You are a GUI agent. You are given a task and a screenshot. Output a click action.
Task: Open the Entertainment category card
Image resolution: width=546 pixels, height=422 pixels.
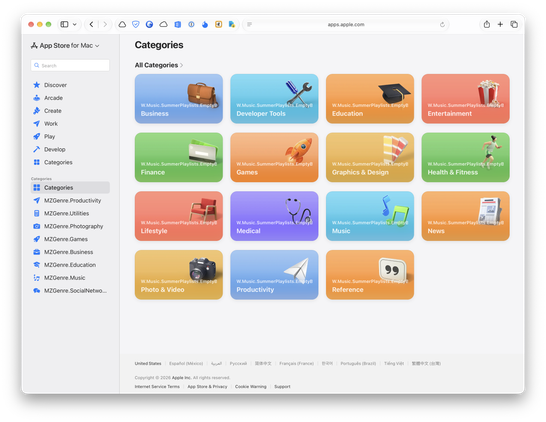(466, 99)
